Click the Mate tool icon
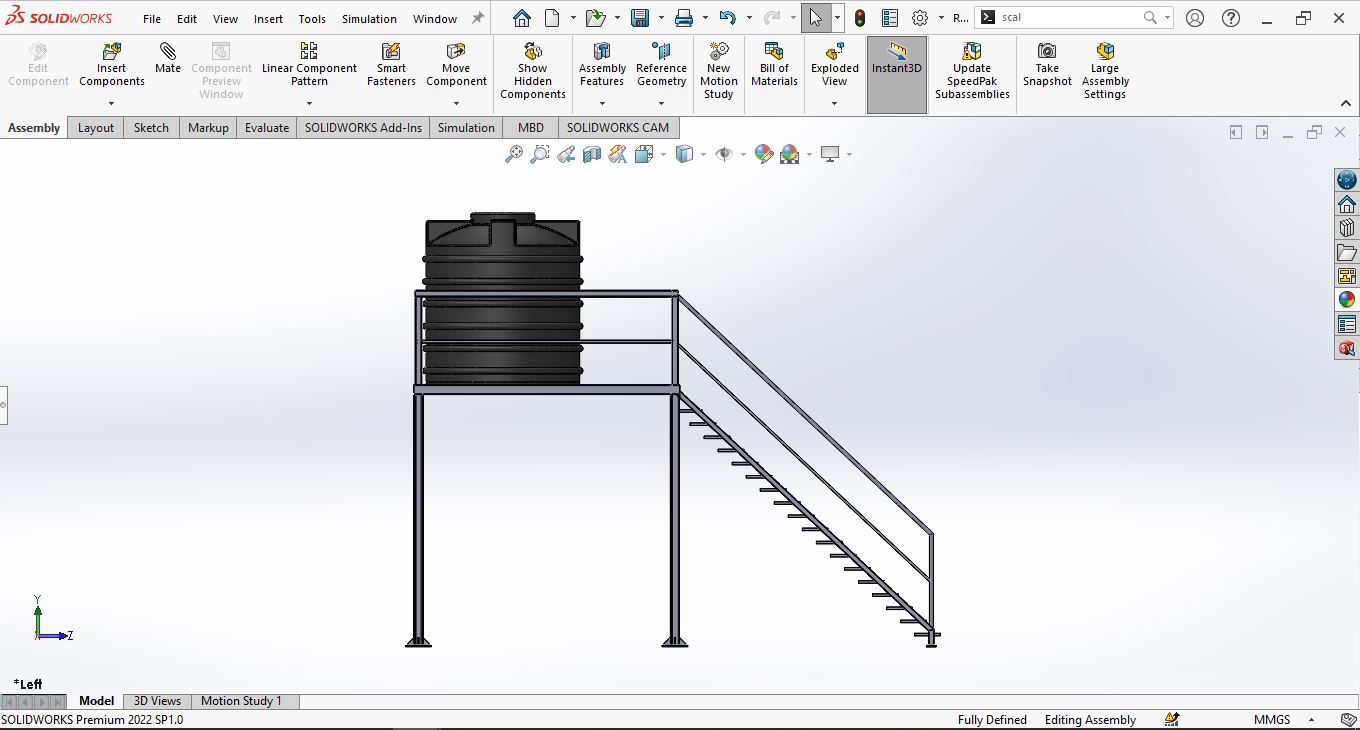 (x=168, y=58)
